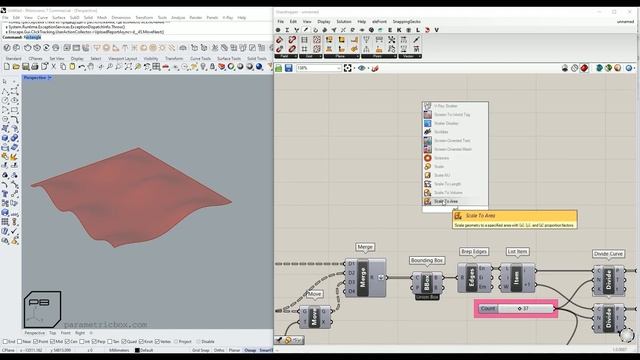Screen dimensions: 640x360
Task: Toggle the Perp osnap checkbox
Action: click(94, 342)
